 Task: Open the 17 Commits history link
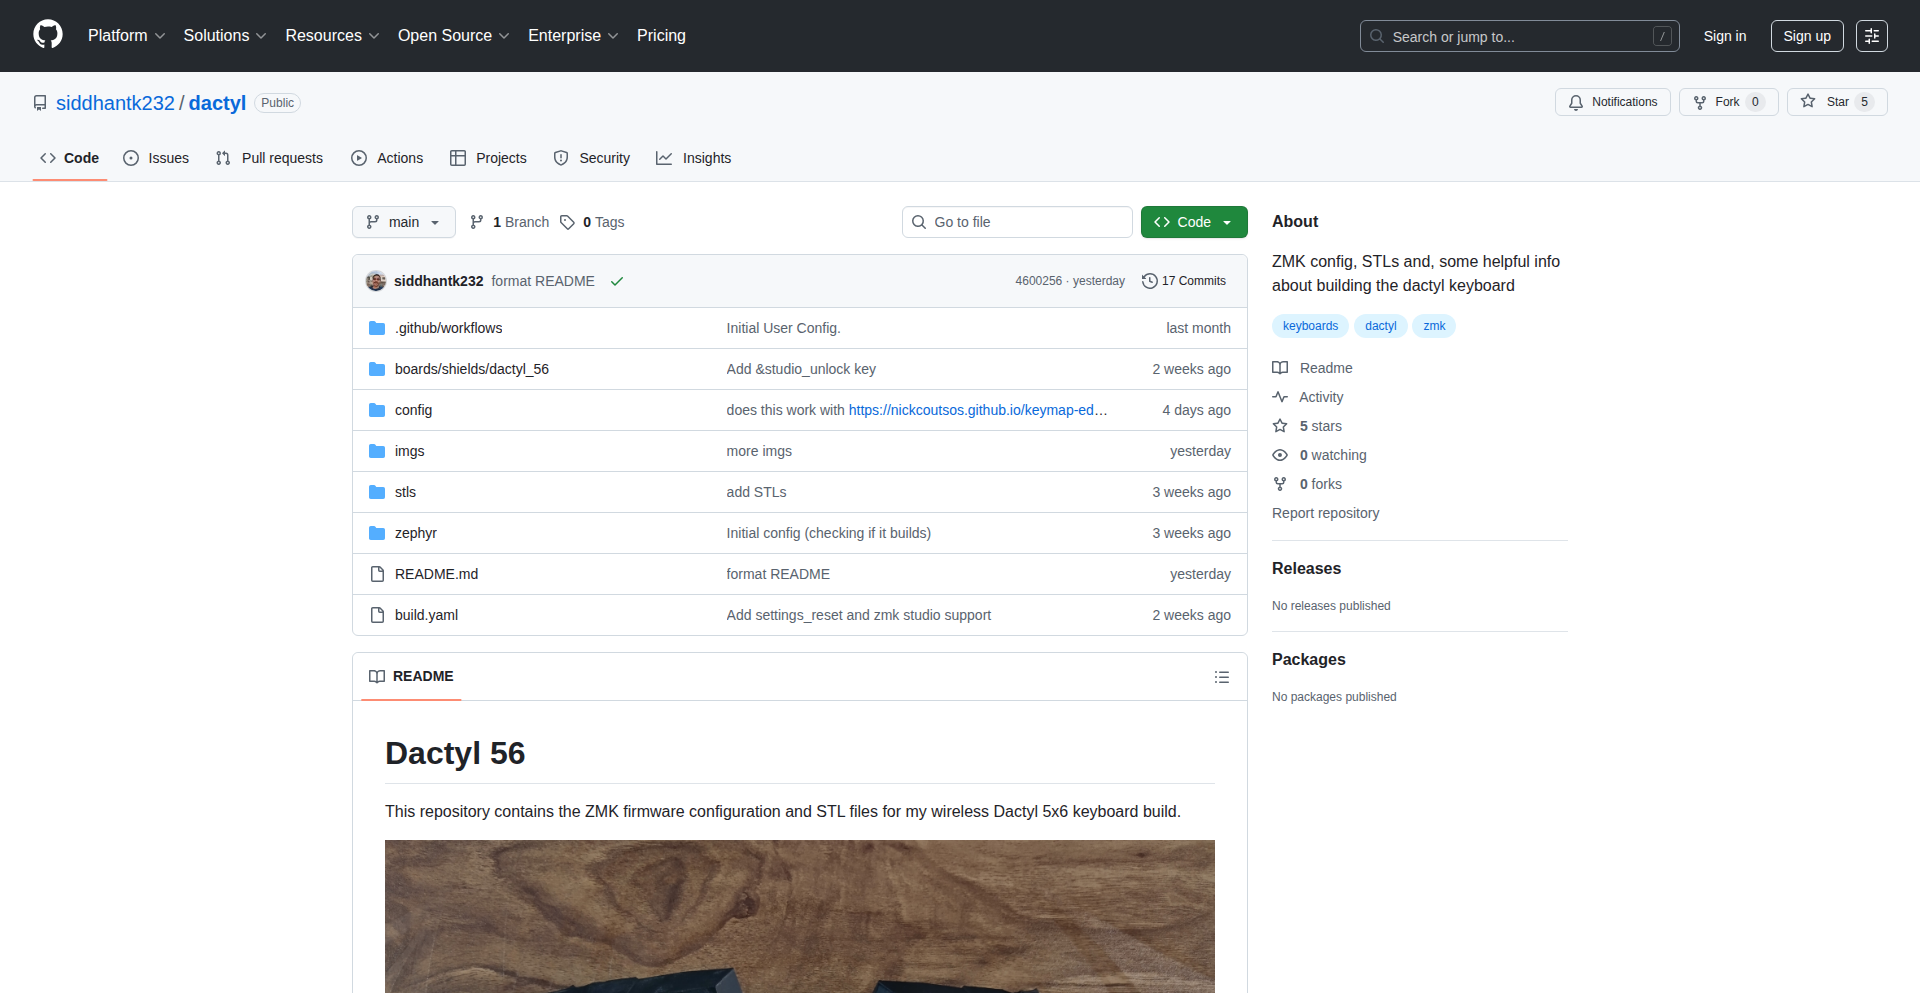[x=1184, y=281]
